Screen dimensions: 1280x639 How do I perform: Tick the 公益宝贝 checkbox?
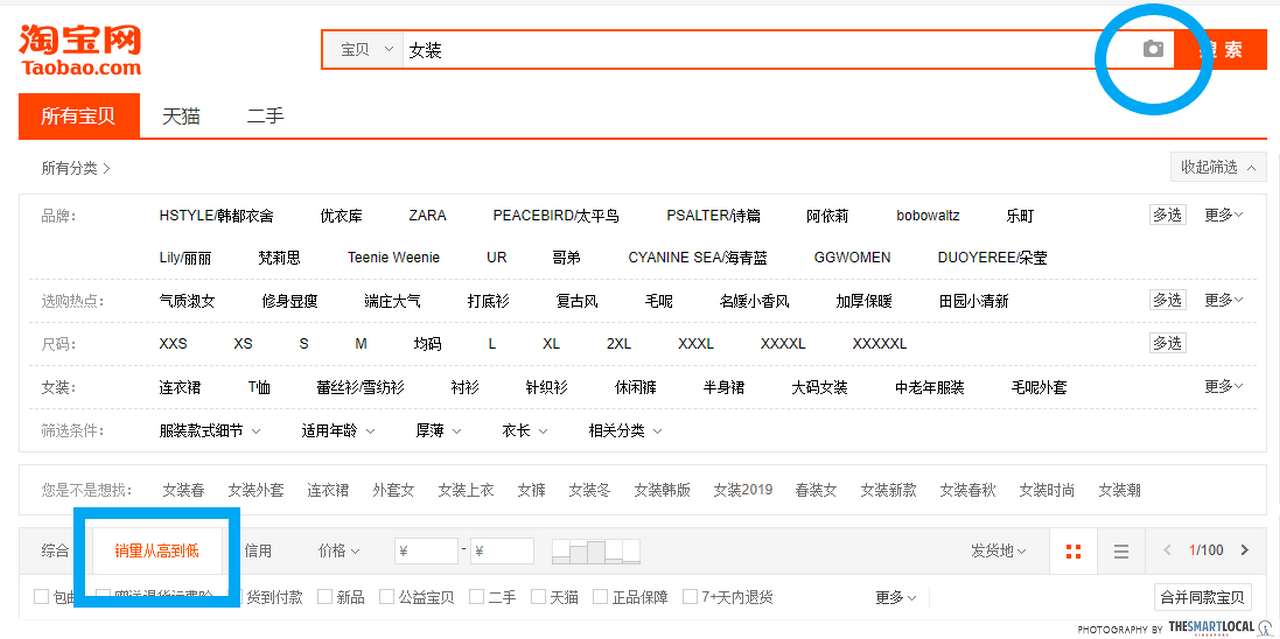[x=387, y=597]
